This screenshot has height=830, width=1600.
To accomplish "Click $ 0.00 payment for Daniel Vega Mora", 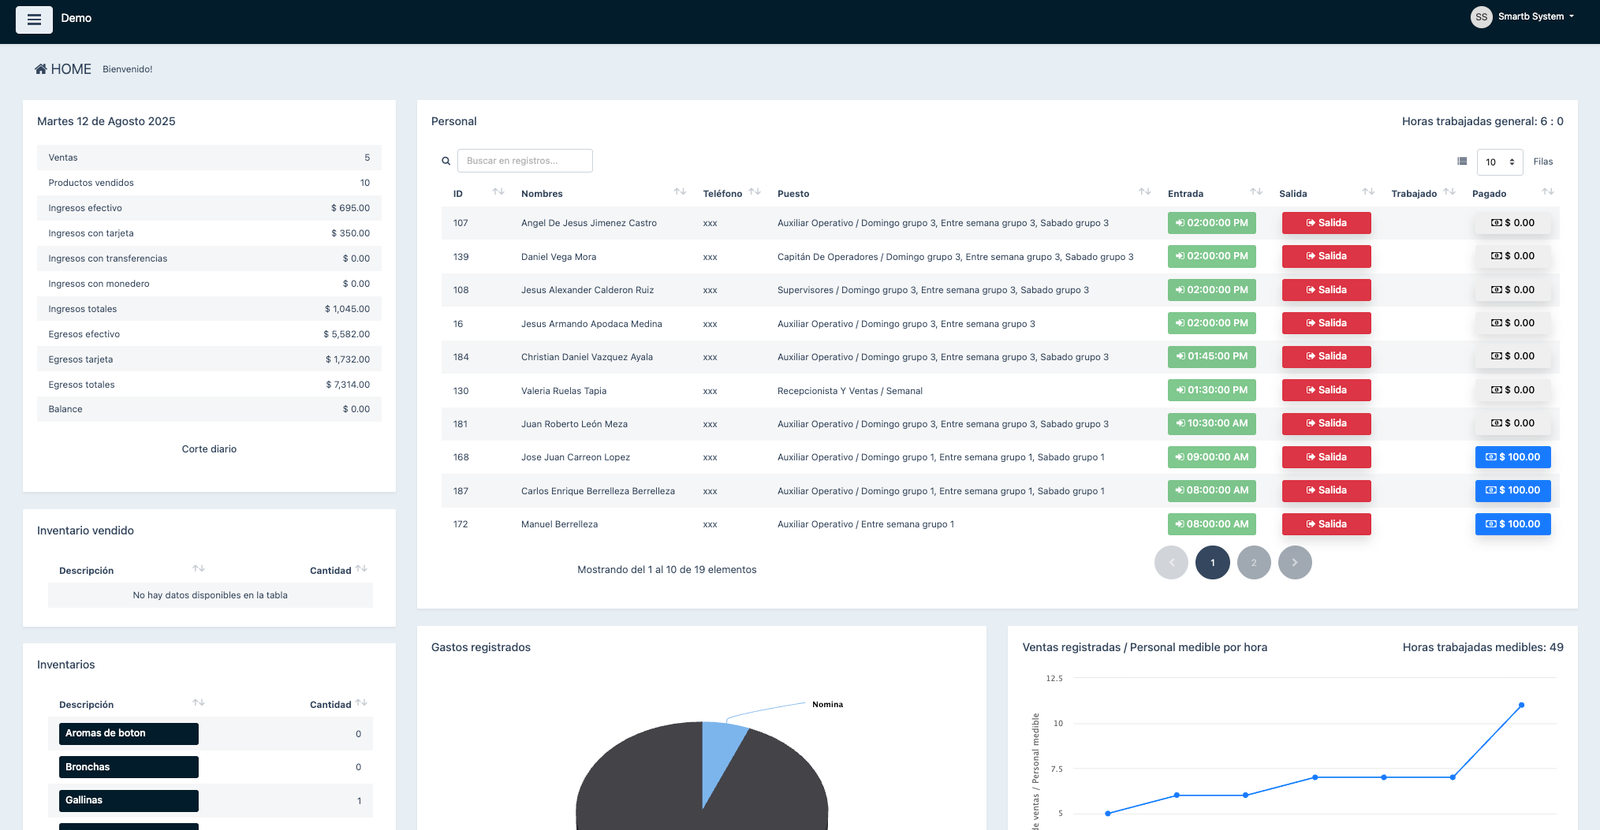I will [1513, 256].
